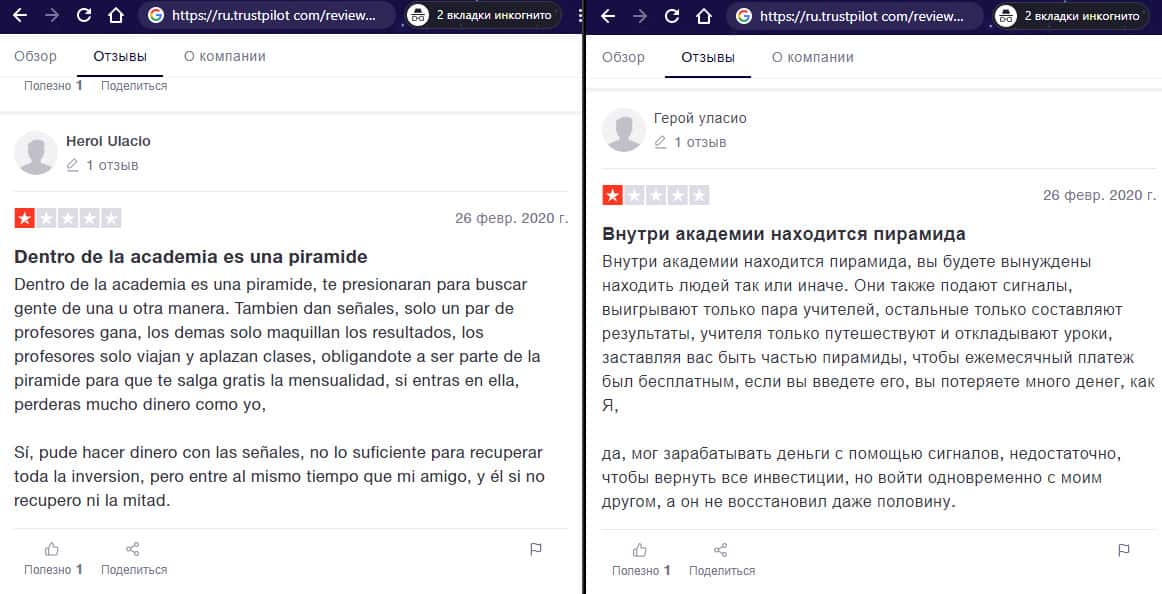Switch to the Обзор tab in the left window

tap(35, 56)
